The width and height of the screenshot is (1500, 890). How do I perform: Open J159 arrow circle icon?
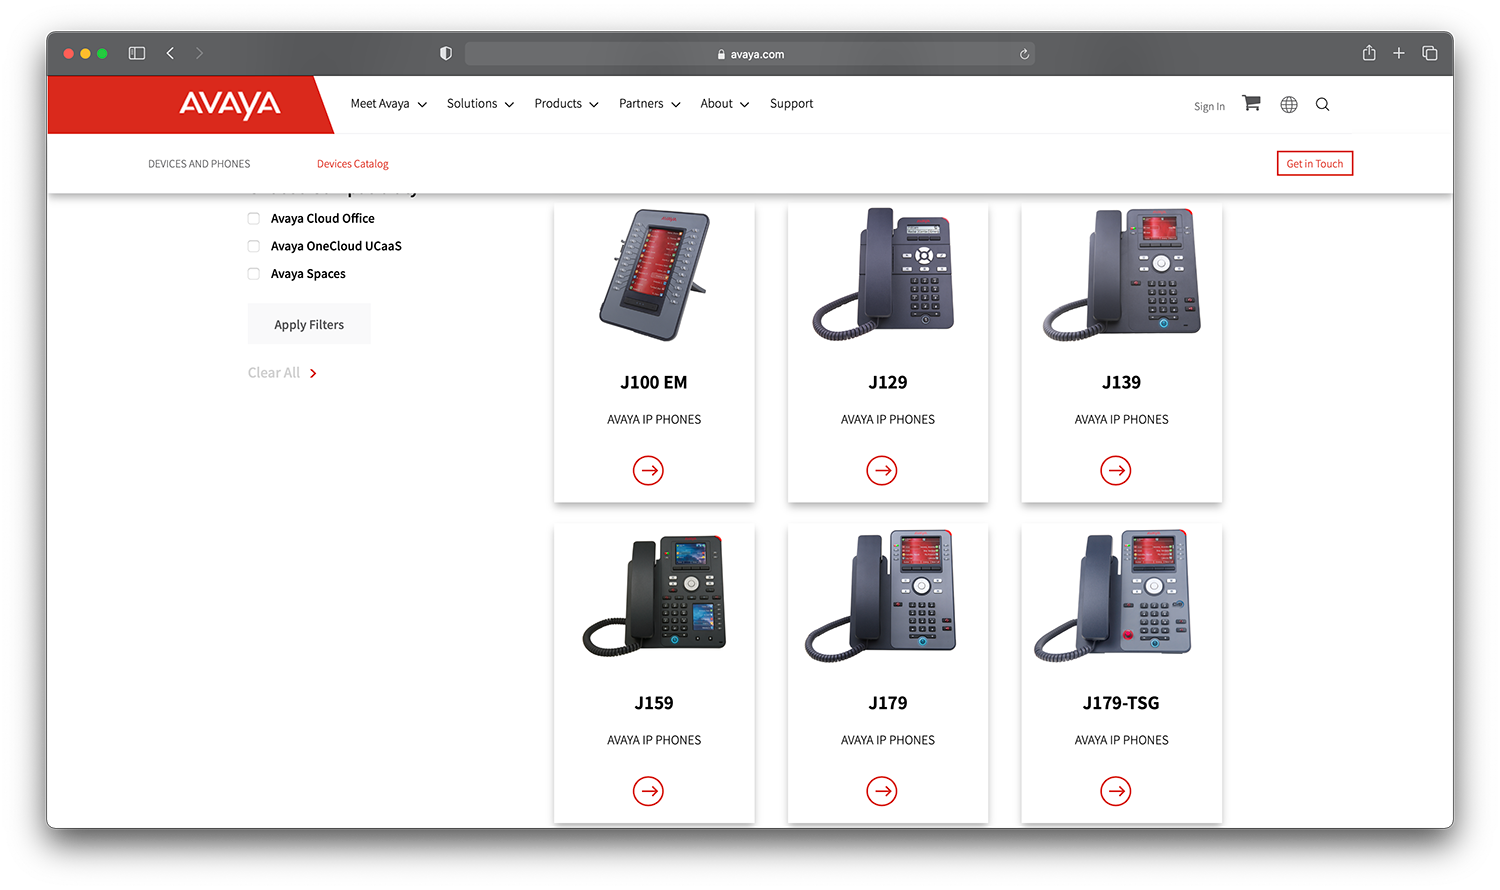pyautogui.click(x=648, y=791)
